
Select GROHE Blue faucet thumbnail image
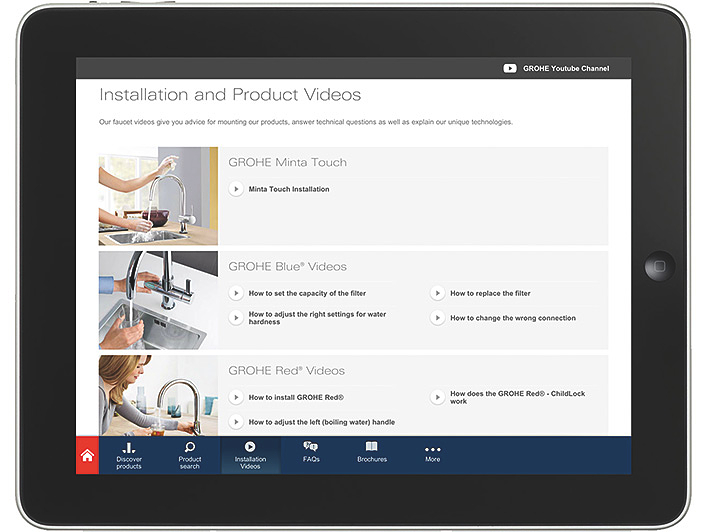tap(158, 300)
